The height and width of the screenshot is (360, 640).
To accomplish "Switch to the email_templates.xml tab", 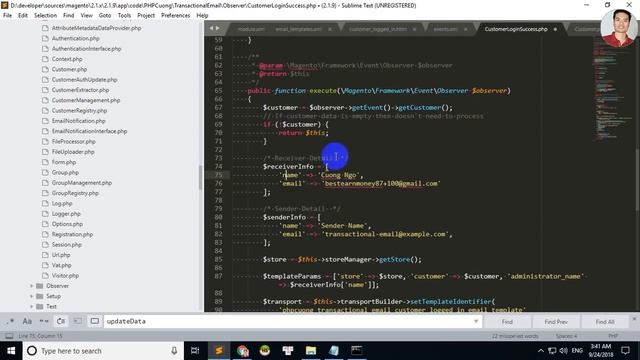I will [298, 29].
